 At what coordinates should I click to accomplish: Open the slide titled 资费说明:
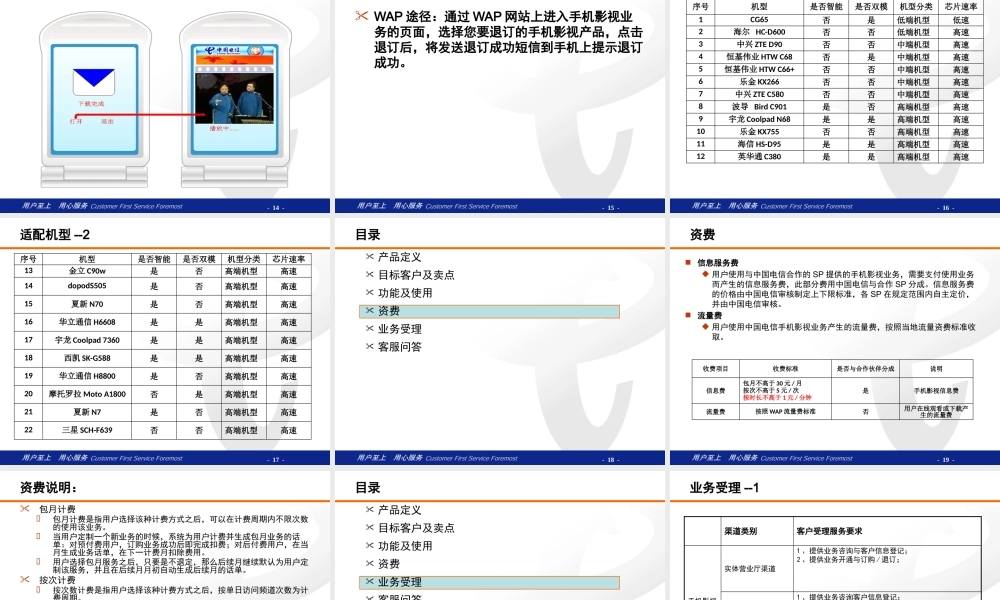pos(165,536)
